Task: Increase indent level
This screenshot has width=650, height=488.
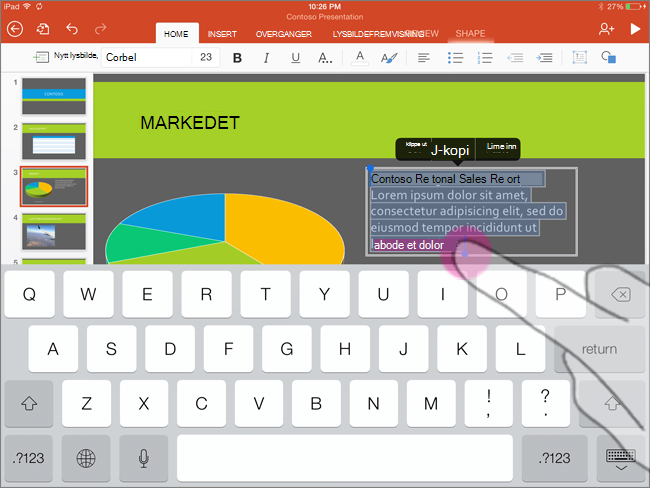Action: (544, 58)
